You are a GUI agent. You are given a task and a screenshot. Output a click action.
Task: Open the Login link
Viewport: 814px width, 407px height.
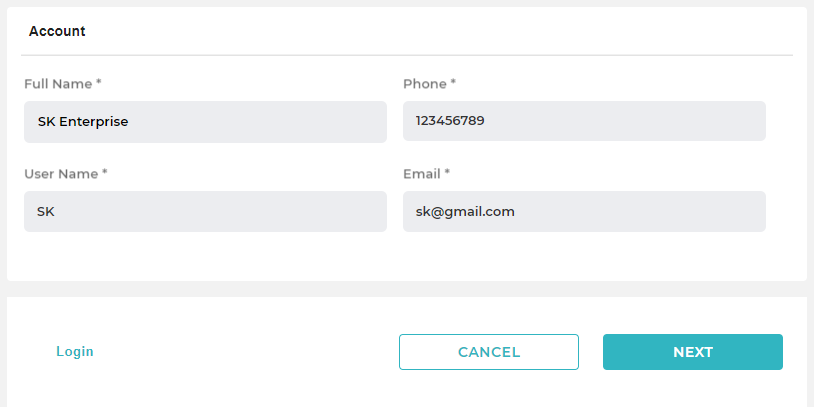point(75,352)
